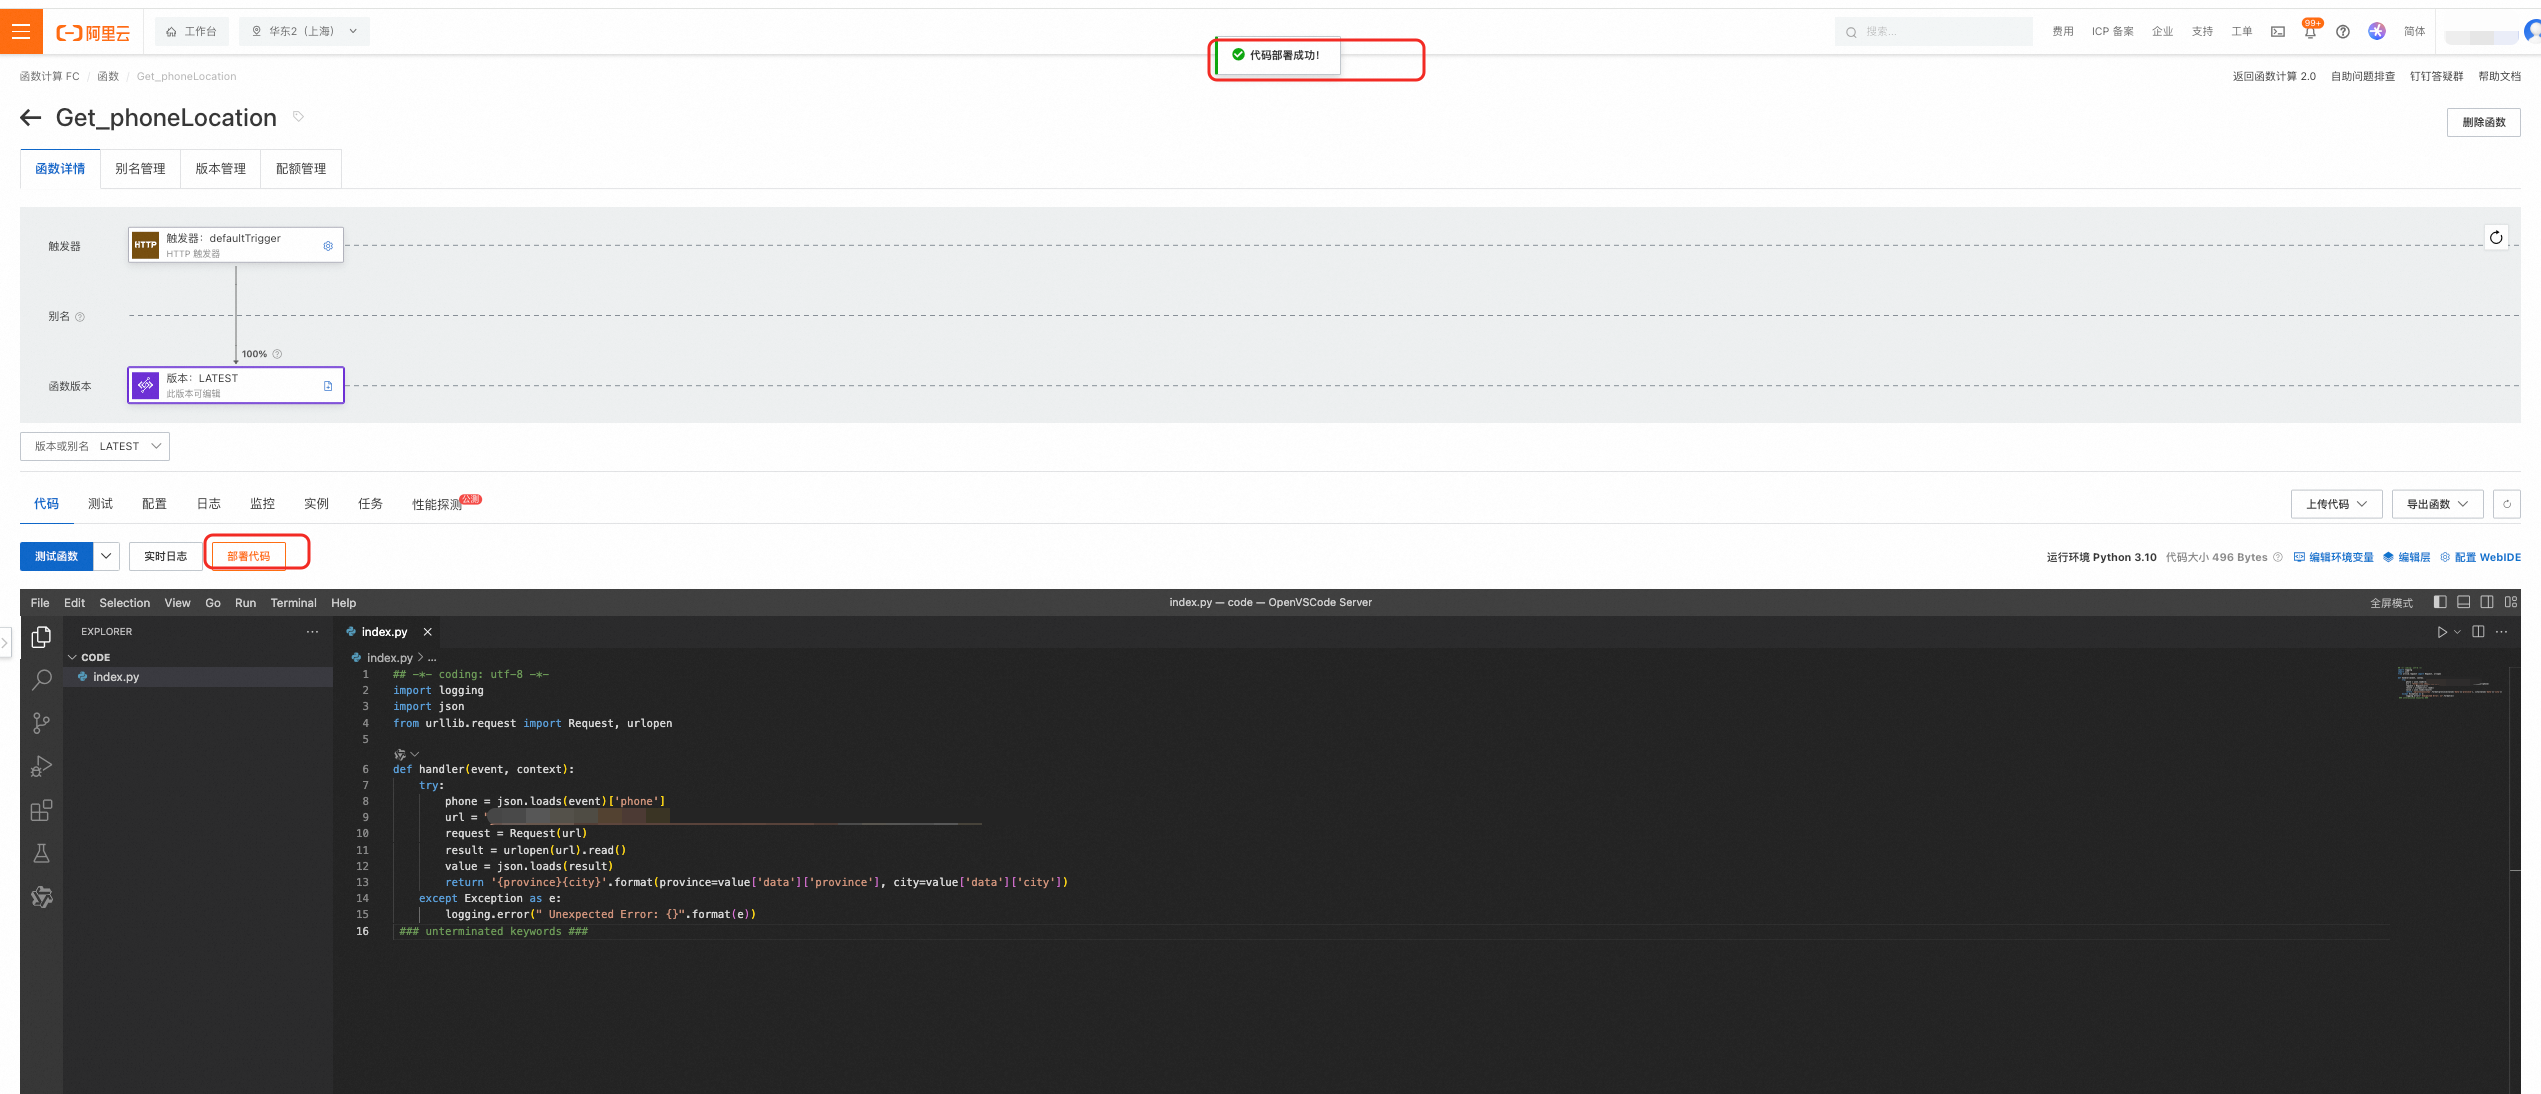Open the Explorer view in WebIDE
The width and height of the screenshot is (2541, 1094).
click(x=41, y=637)
